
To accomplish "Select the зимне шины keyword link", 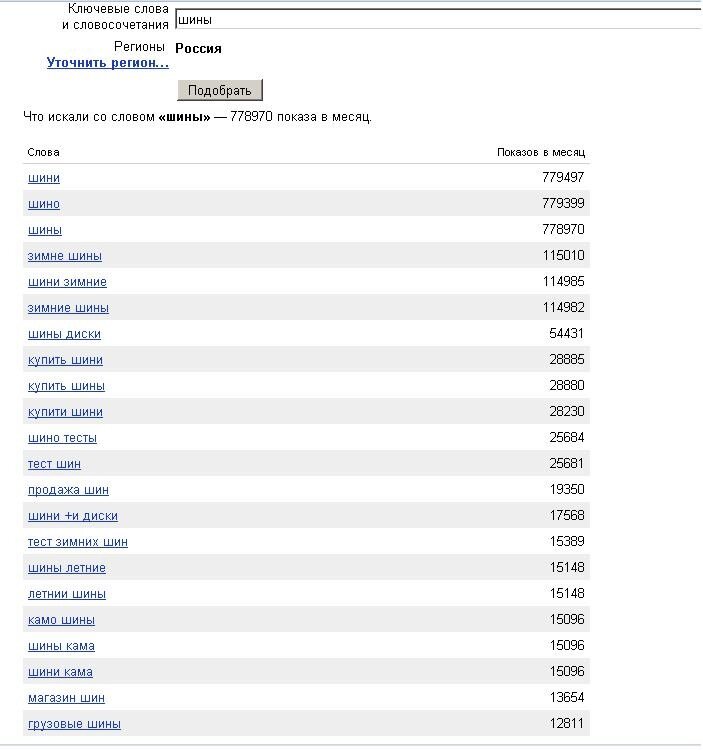I will point(65,256).
